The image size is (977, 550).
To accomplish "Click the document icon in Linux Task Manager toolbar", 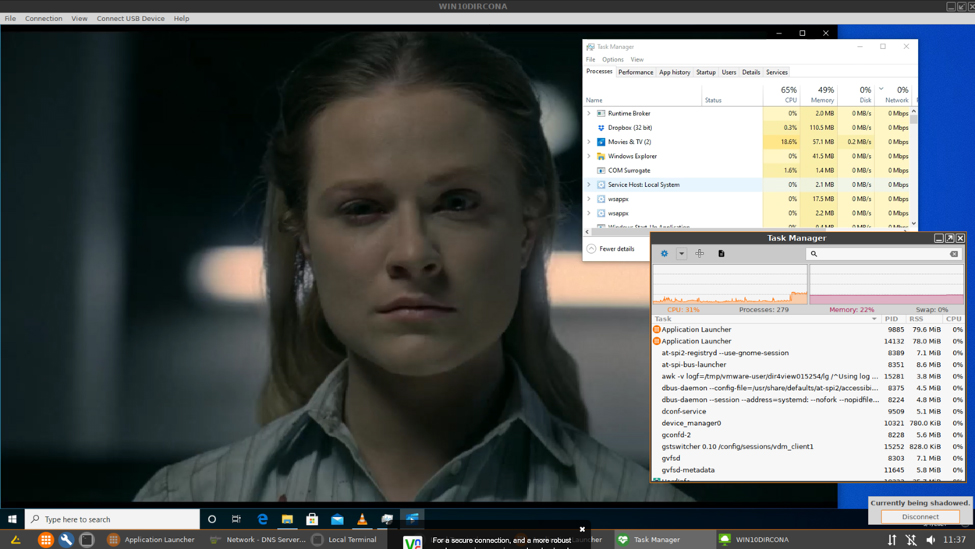I will [x=722, y=254].
